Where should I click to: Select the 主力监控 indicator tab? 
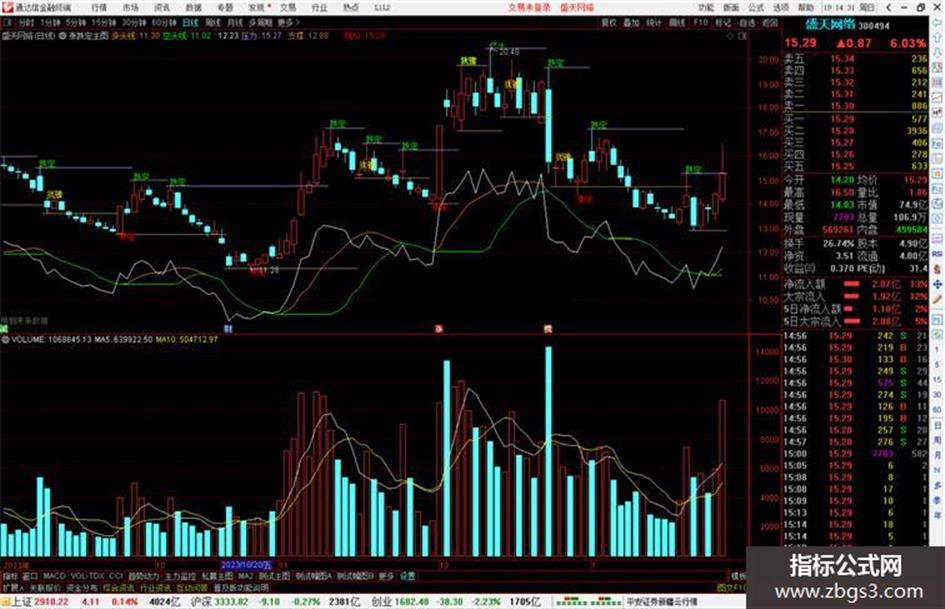click(180, 576)
